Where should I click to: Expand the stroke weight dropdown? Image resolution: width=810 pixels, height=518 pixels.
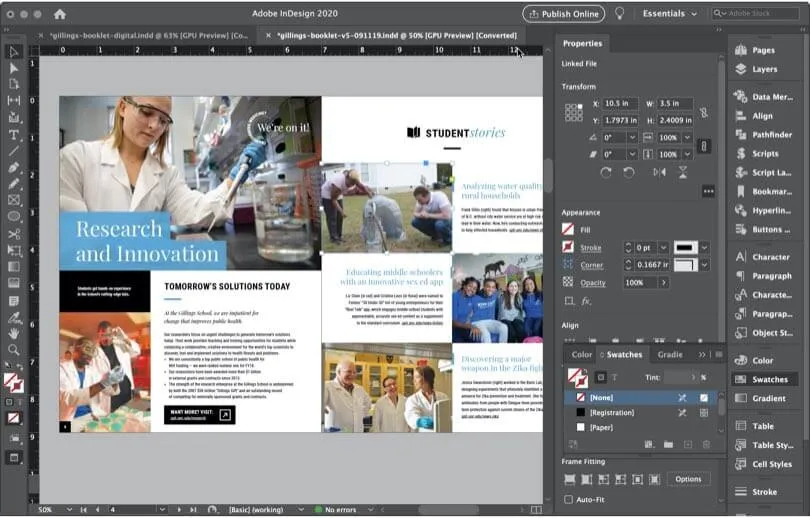point(662,247)
